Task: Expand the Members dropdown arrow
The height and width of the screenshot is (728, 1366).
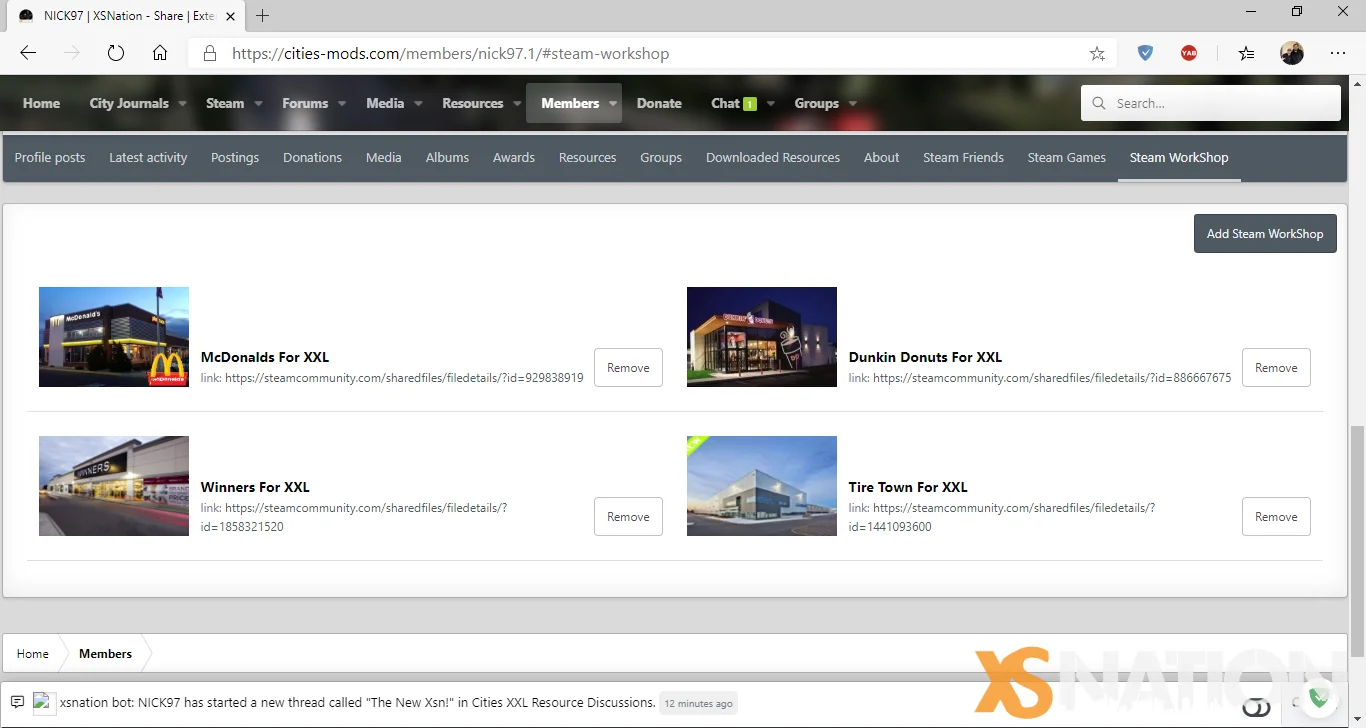Action: 613,103
